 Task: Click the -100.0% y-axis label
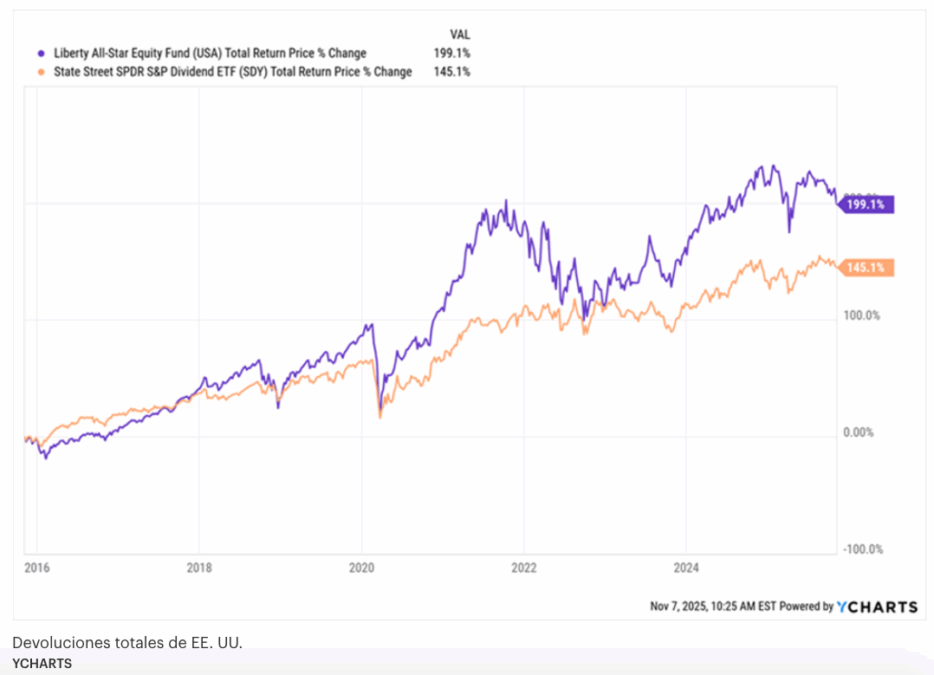coord(860,549)
